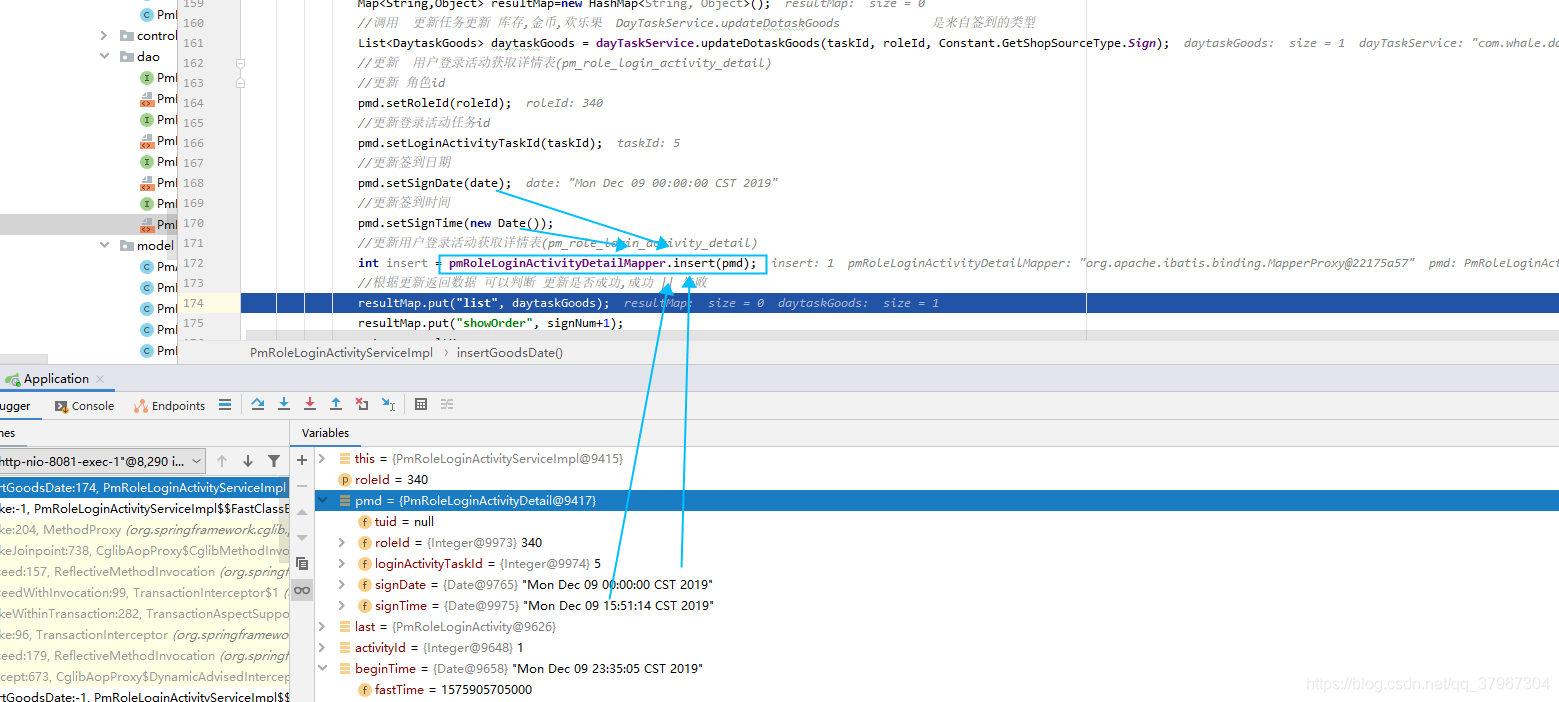The height and width of the screenshot is (702, 1559).
Task: Click the 'tuid = null' variable row
Action: (936, 521)
